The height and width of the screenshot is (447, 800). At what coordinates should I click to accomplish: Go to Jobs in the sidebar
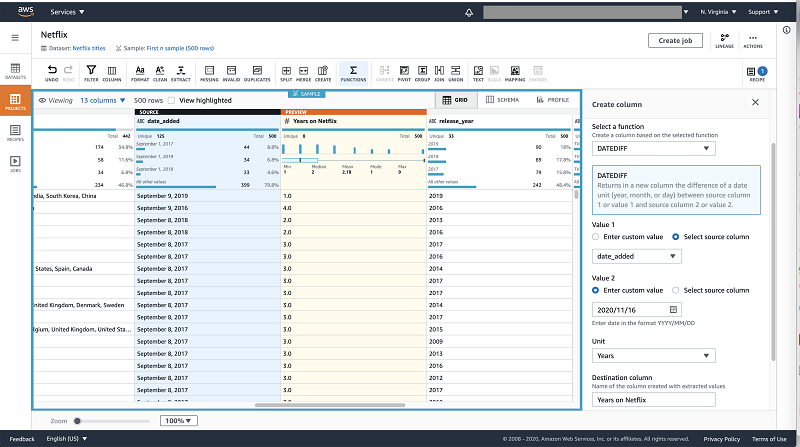(15, 164)
